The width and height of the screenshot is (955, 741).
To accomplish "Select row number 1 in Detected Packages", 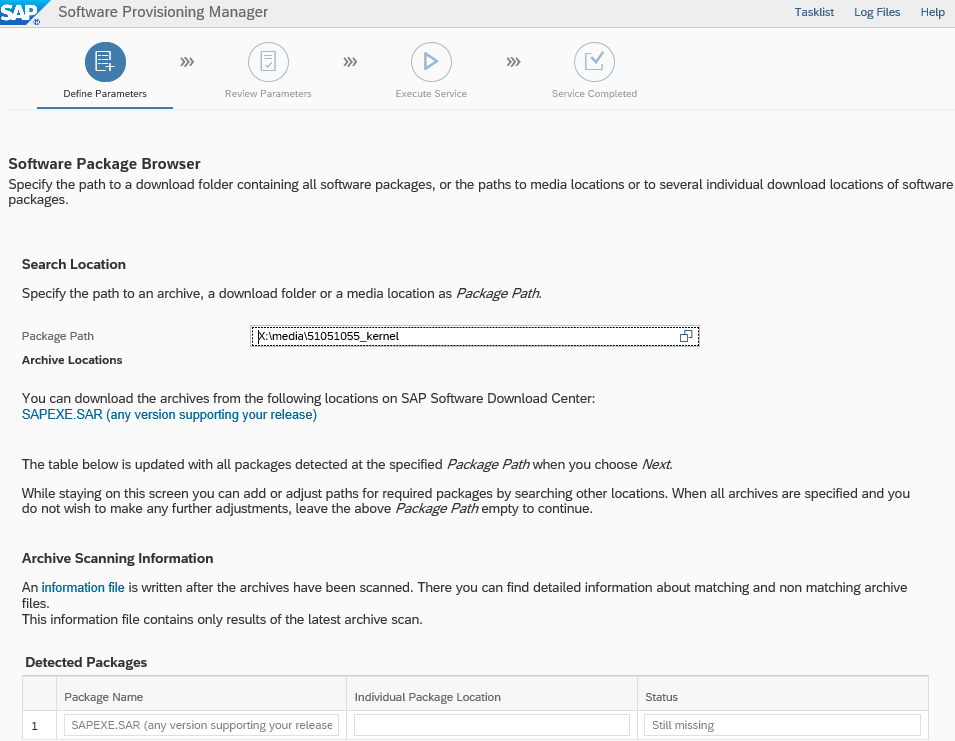I will coord(35,726).
